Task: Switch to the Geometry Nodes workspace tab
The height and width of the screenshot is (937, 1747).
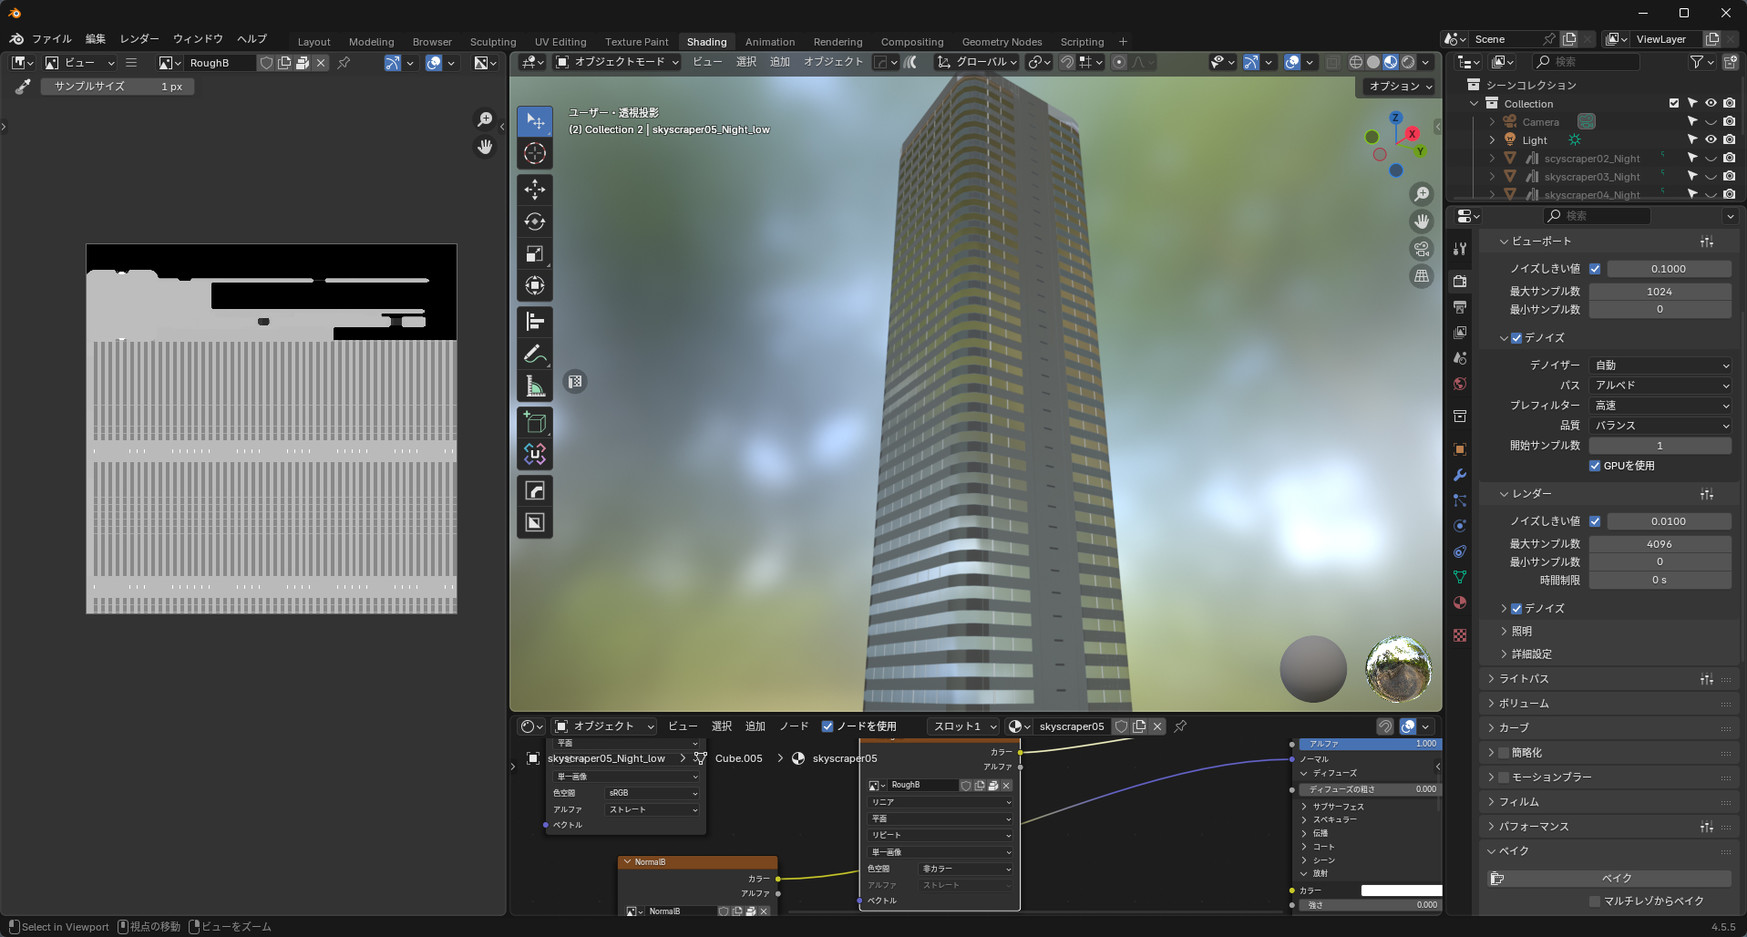Action: 1001,42
